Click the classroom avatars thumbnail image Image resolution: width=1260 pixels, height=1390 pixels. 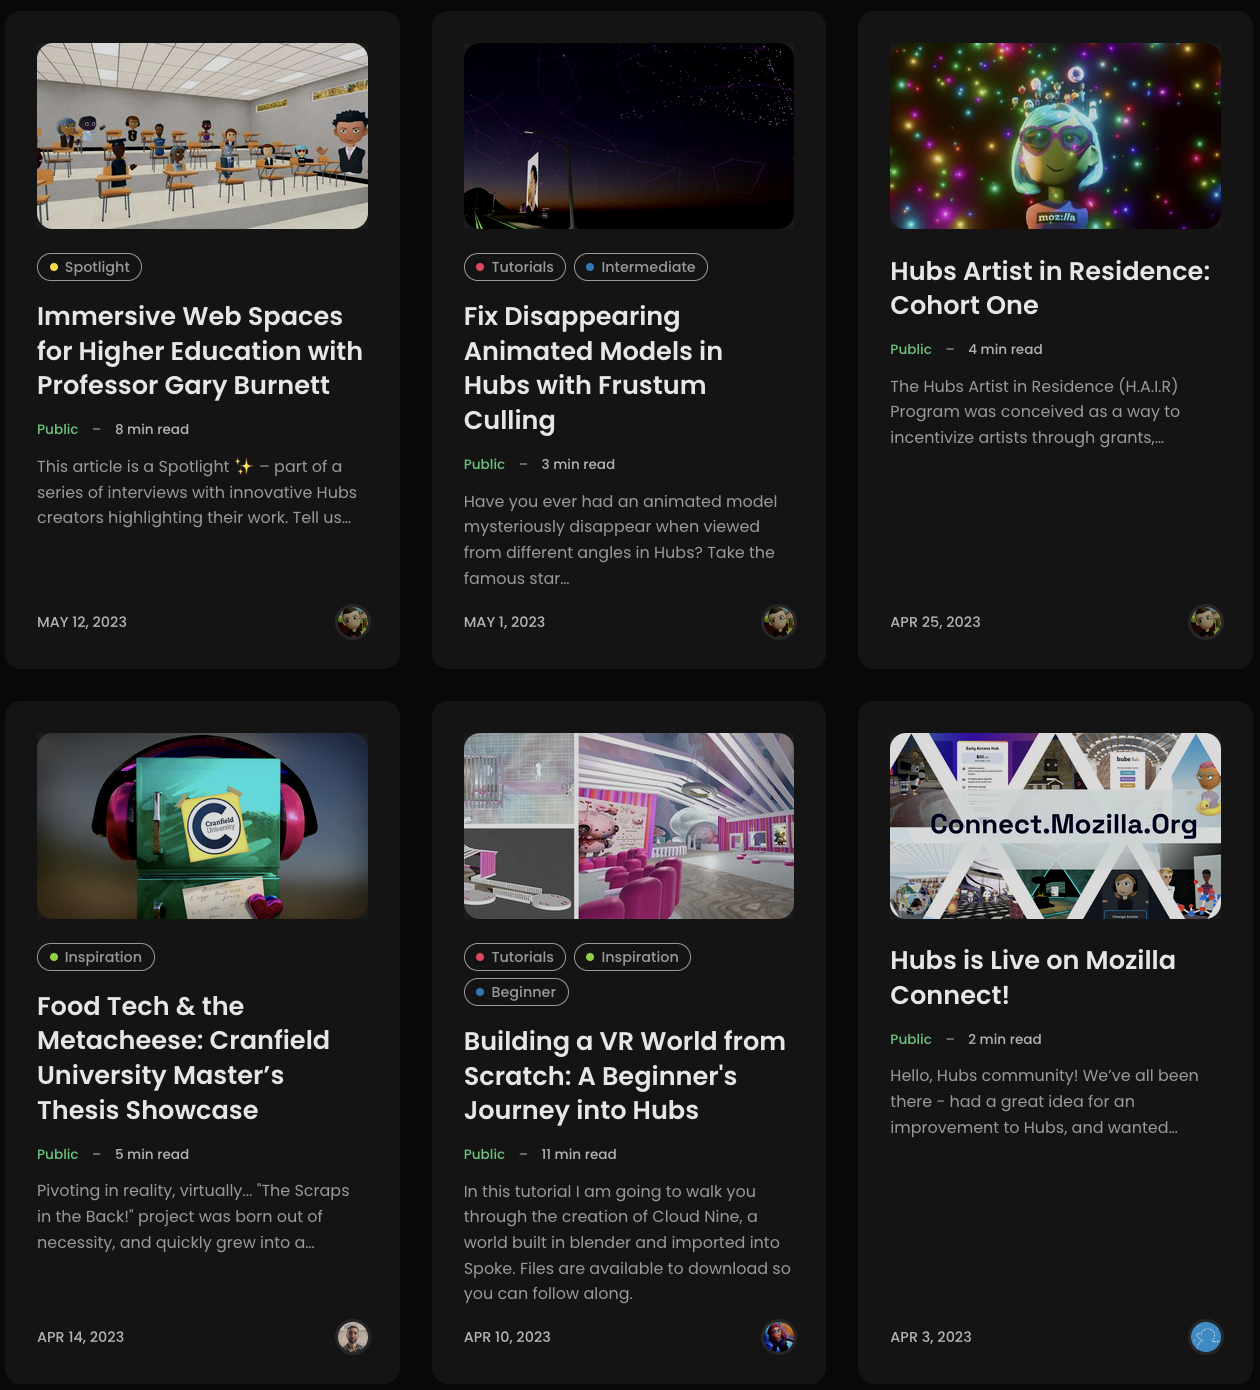pos(202,136)
